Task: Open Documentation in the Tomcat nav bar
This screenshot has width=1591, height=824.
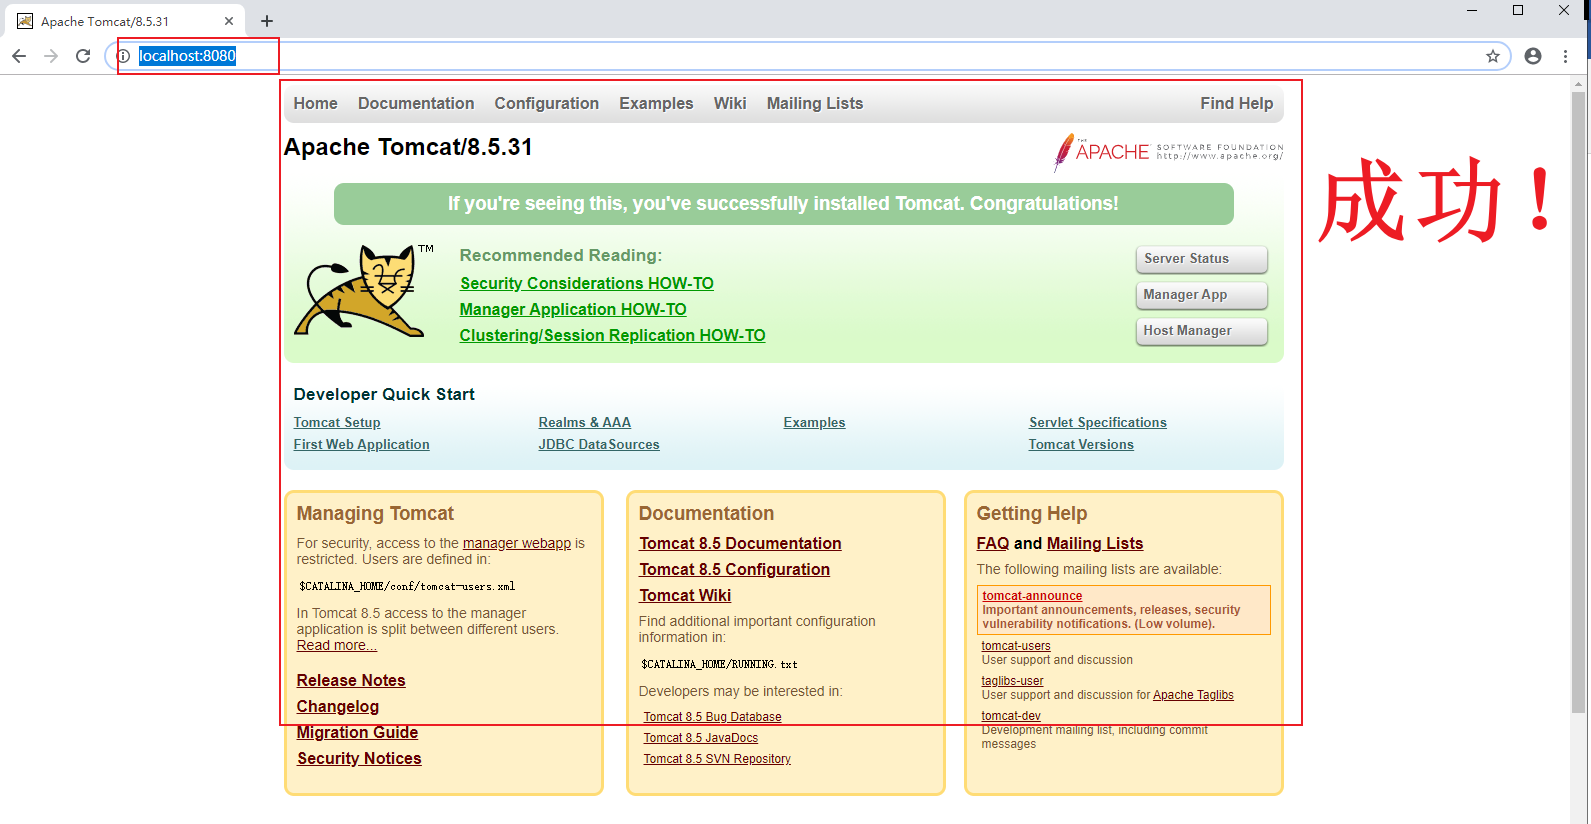Action: click(416, 103)
